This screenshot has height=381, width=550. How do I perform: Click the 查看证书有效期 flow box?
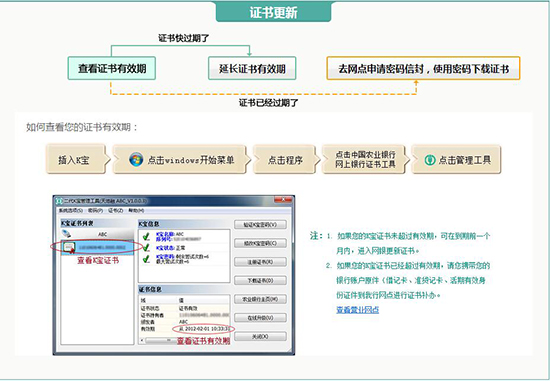112,68
